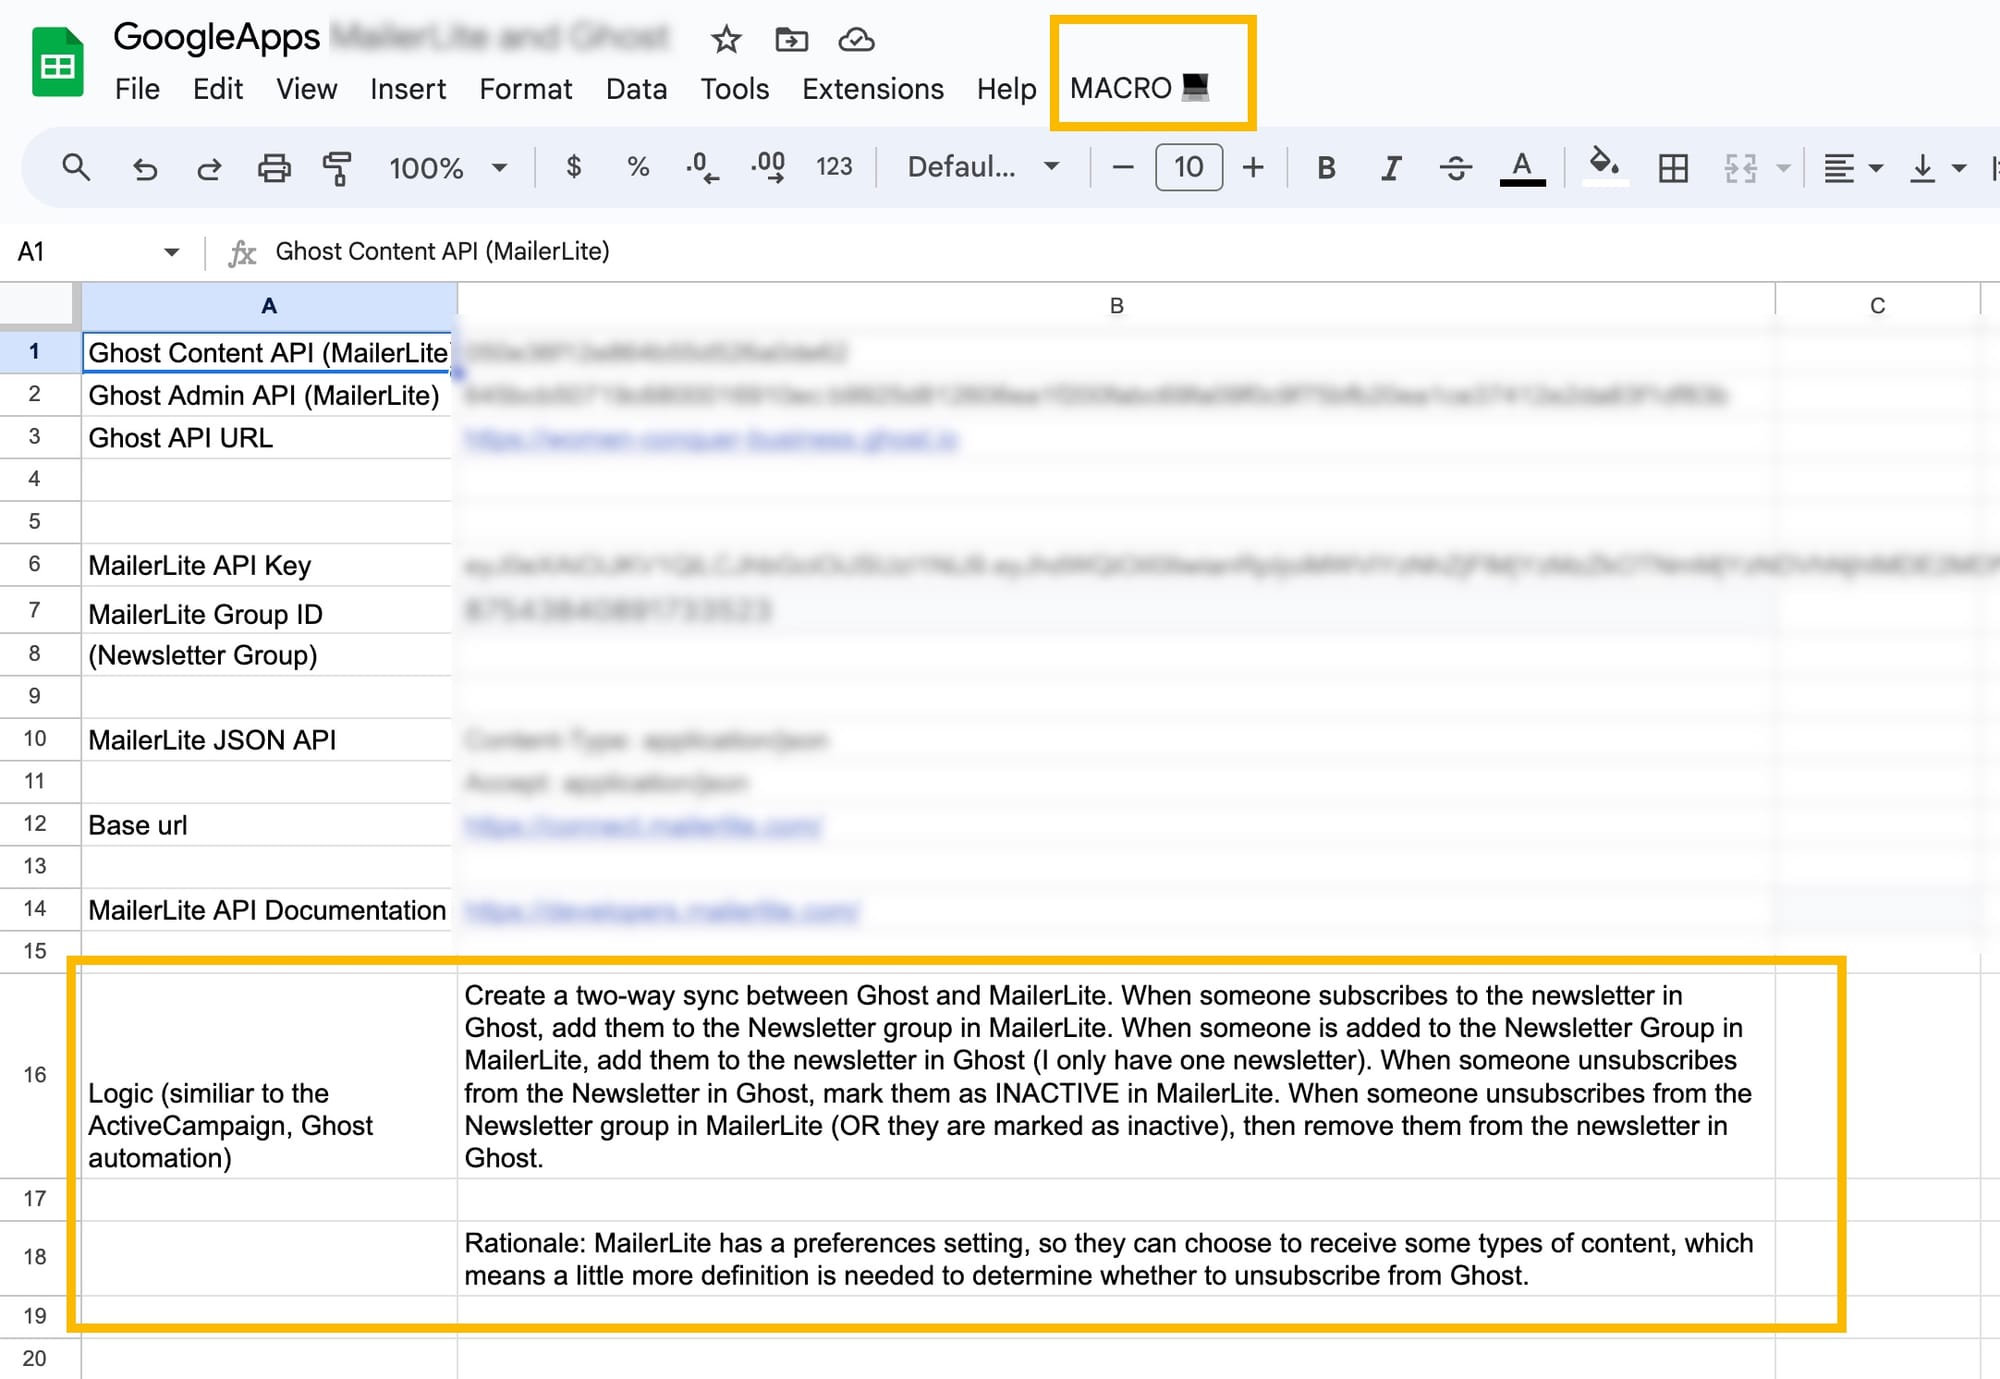
Task: Toggle bold formatting
Action: click(1326, 167)
